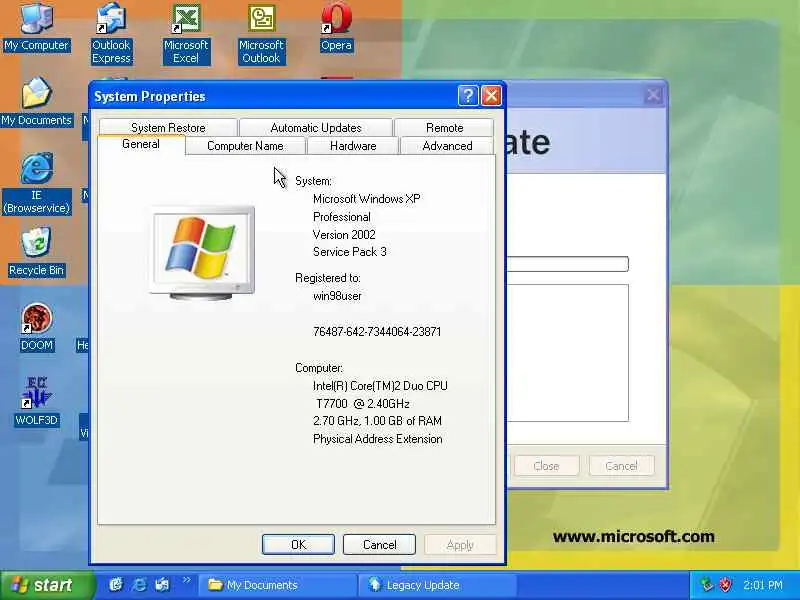Open the Opera browser shortcut

pyautogui.click(x=336, y=28)
